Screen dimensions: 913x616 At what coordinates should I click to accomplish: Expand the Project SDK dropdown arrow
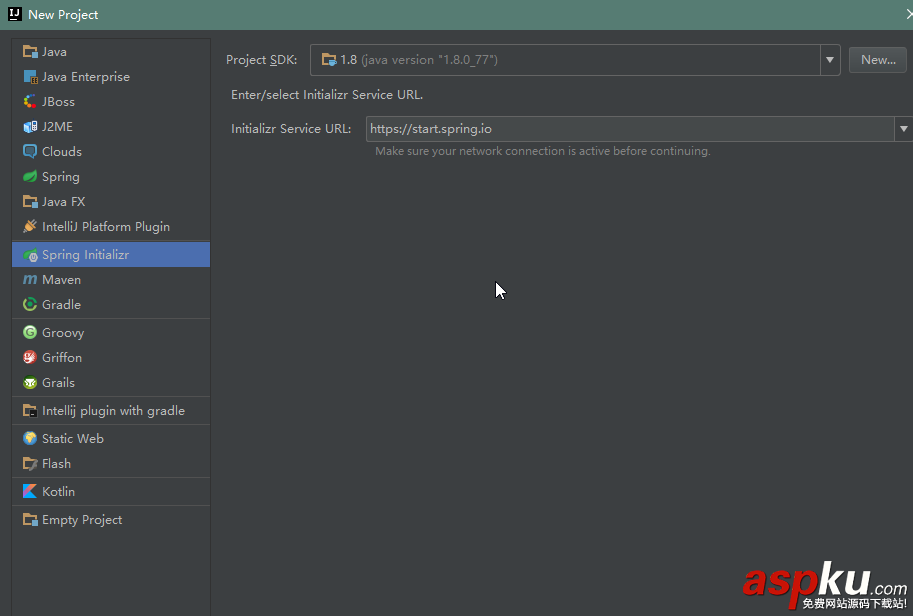(x=830, y=59)
